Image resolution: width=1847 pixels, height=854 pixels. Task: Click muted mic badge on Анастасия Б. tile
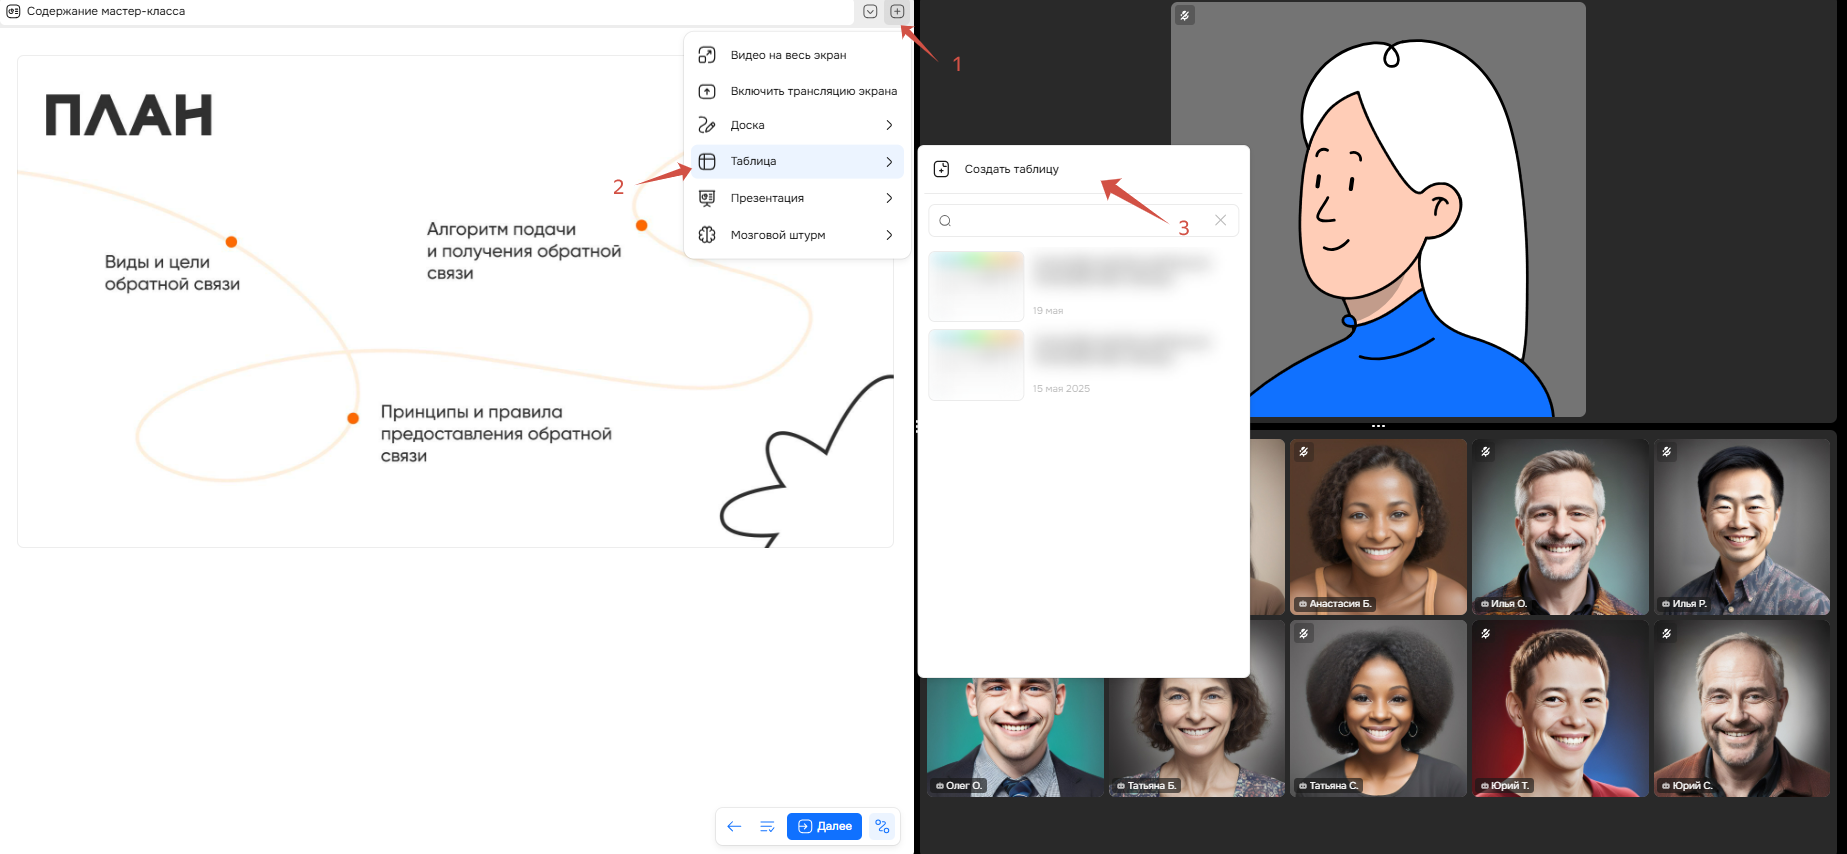pyautogui.click(x=1304, y=452)
